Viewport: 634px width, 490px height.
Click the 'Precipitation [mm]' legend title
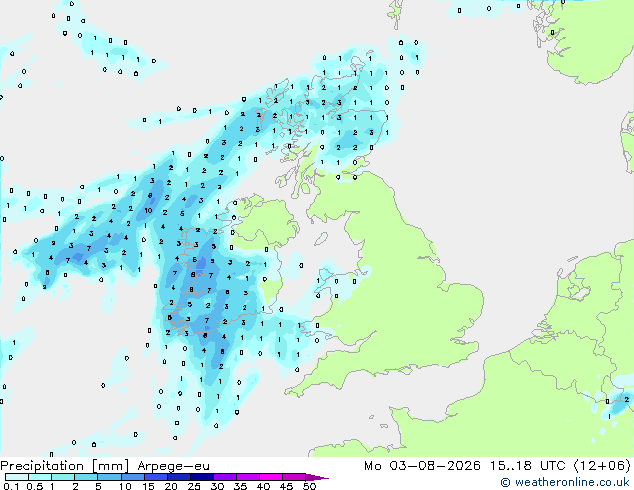[x=64, y=466]
